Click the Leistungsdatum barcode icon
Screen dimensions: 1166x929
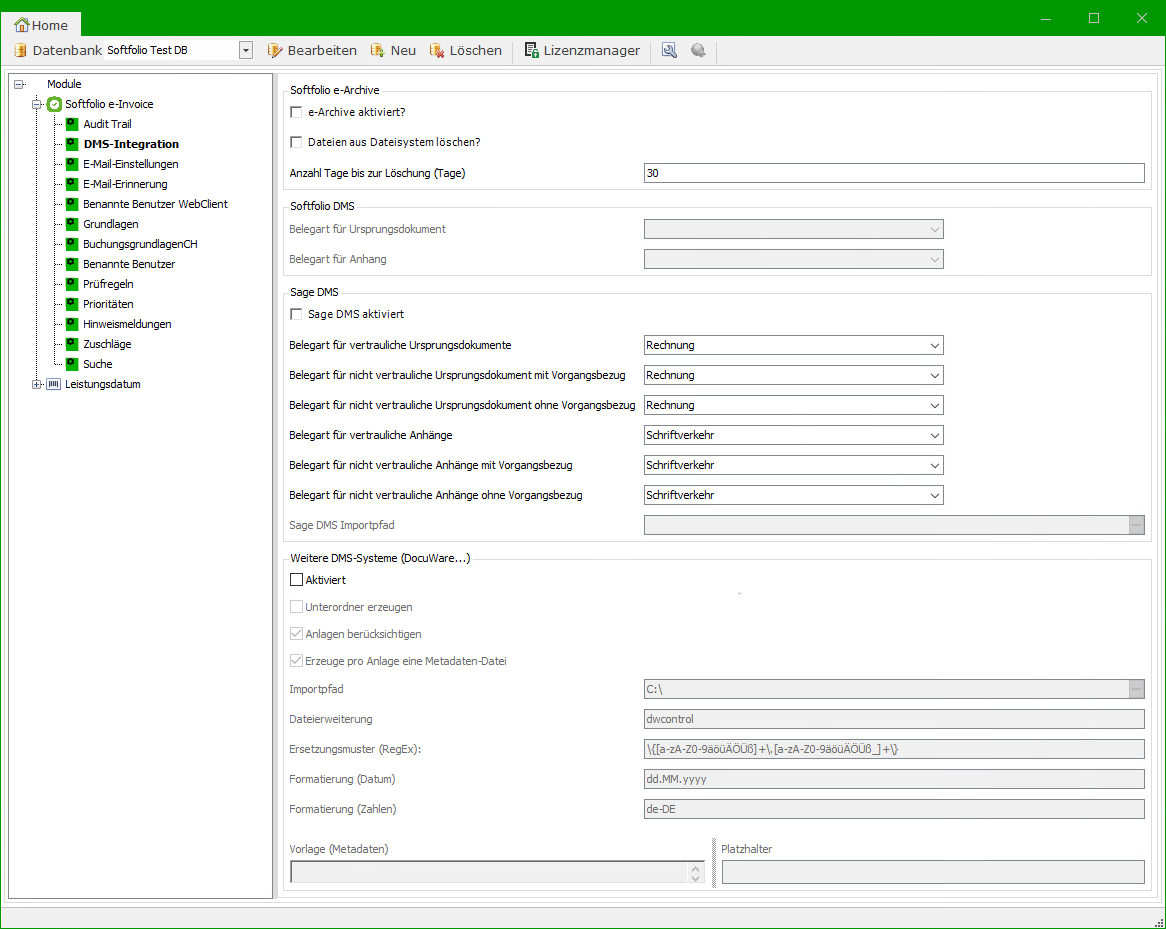54,384
